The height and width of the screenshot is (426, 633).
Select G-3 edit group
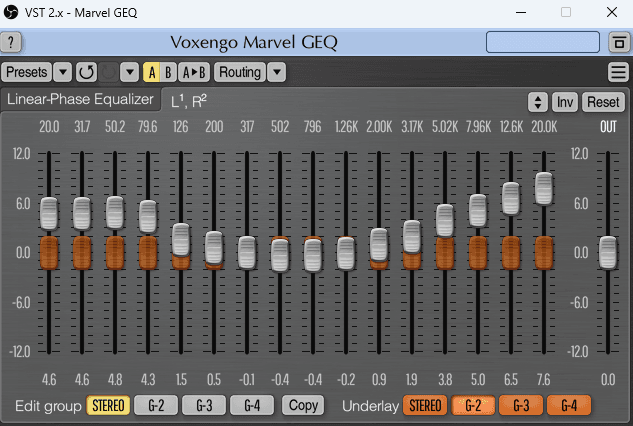pos(204,405)
